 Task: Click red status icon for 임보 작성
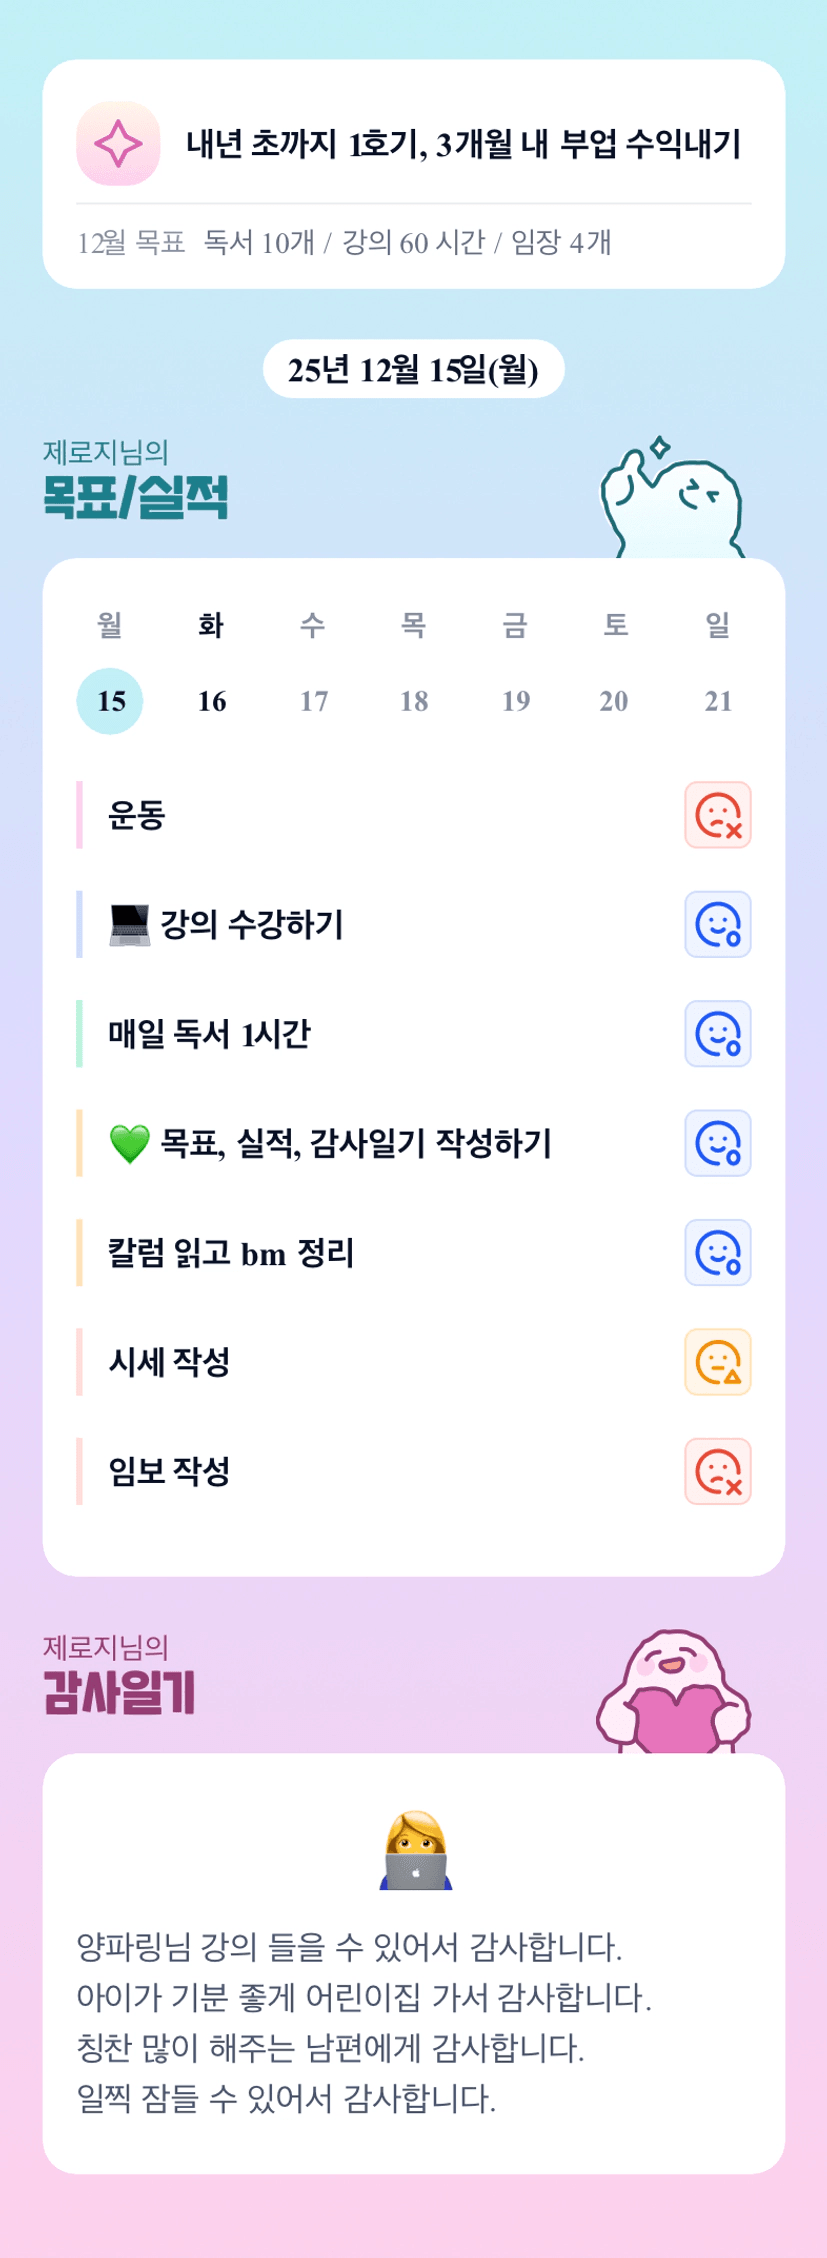tap(717, 1471)
